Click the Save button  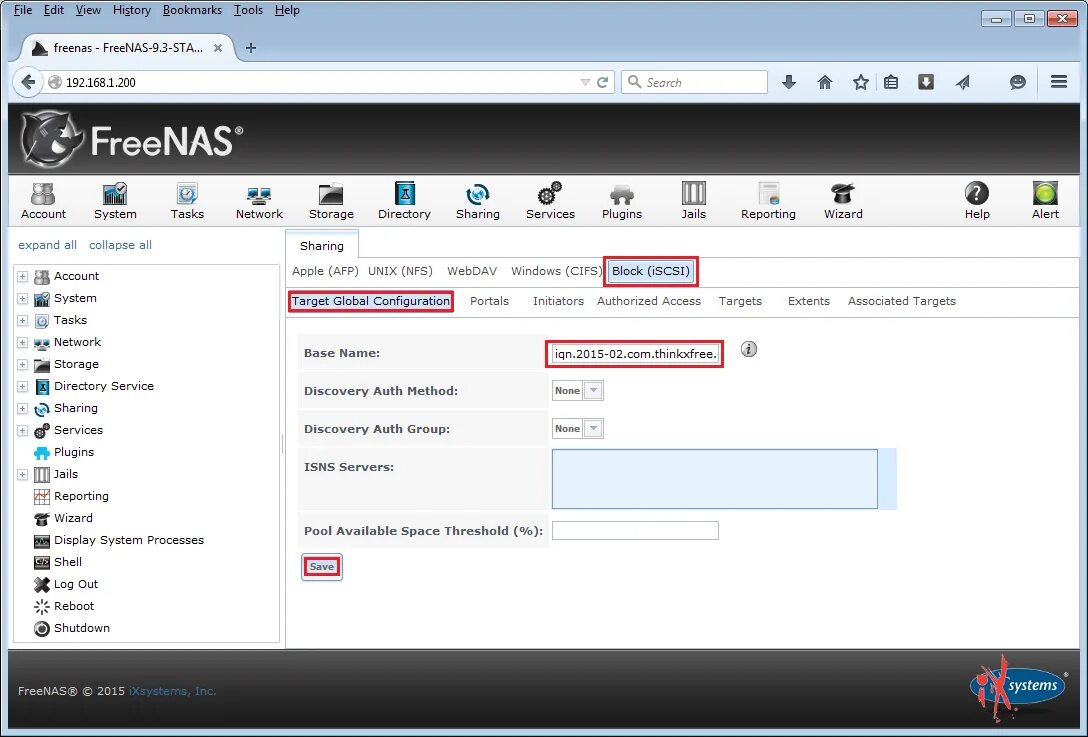pyautogui.click(x=322, y=567)
